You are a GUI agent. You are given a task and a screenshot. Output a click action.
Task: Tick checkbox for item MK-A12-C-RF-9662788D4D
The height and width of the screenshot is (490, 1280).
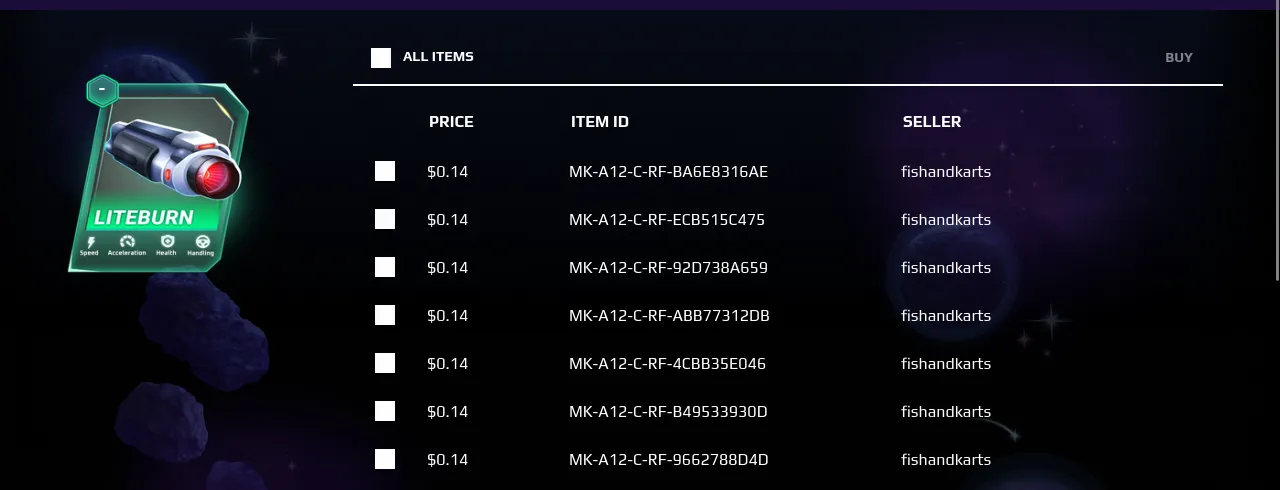pos(385,459)
